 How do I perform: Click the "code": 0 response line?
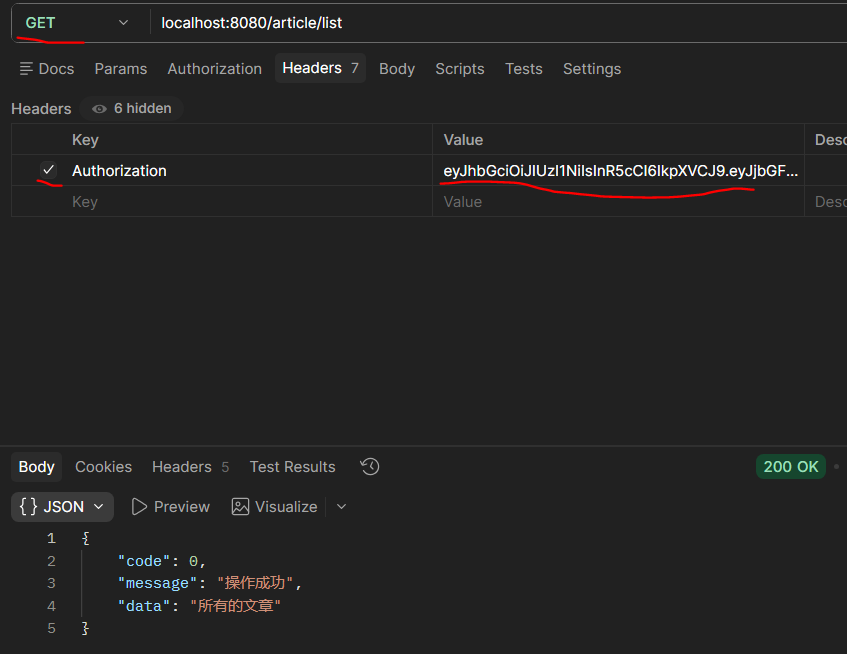(162, 561)
